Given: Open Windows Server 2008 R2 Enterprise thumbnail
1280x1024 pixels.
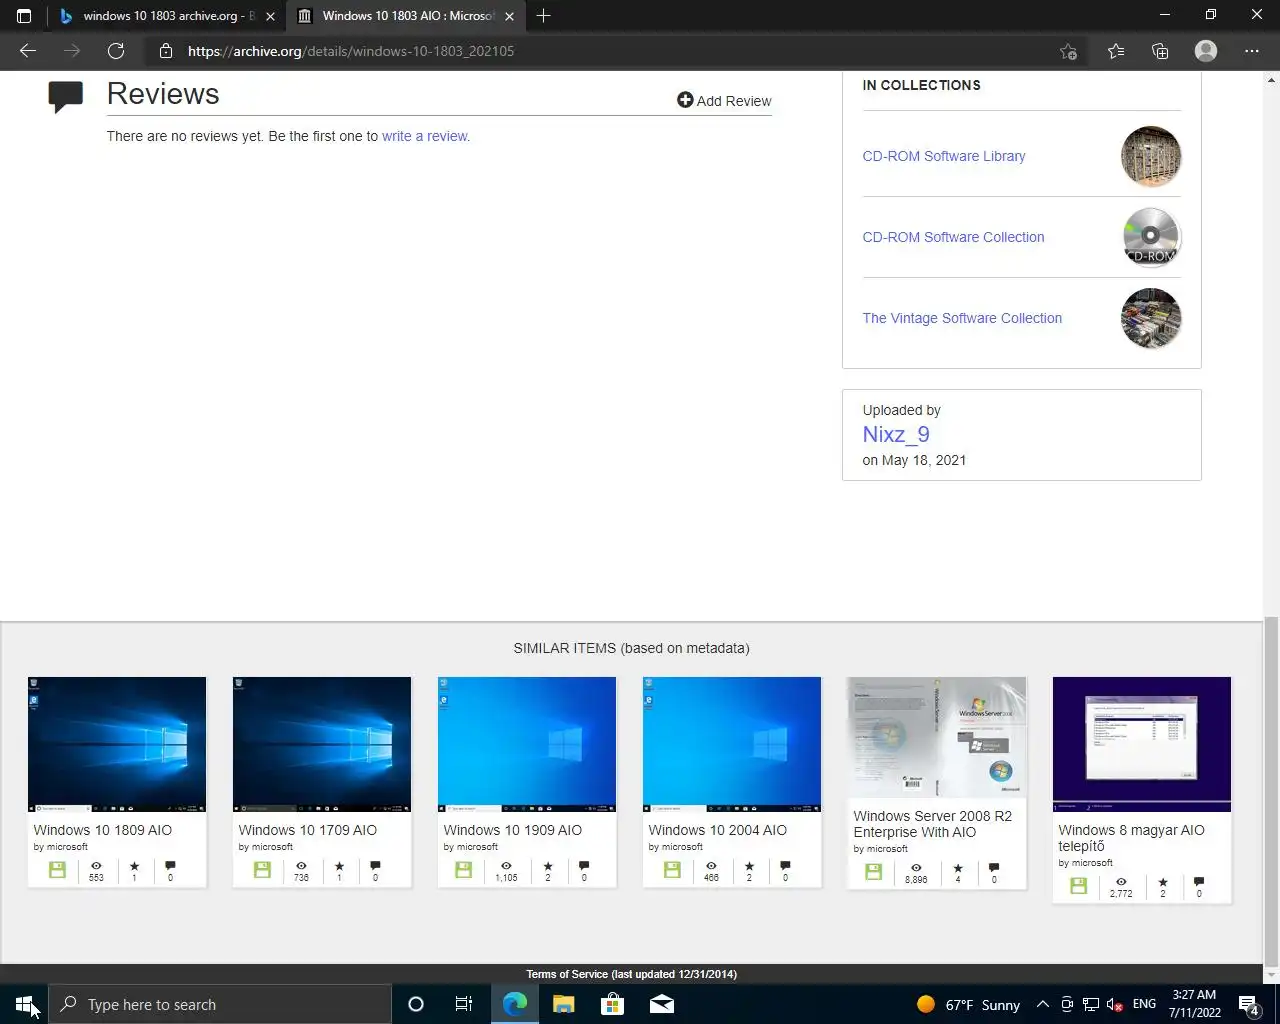Looking at the screenshot, I should tap(937, 737).
